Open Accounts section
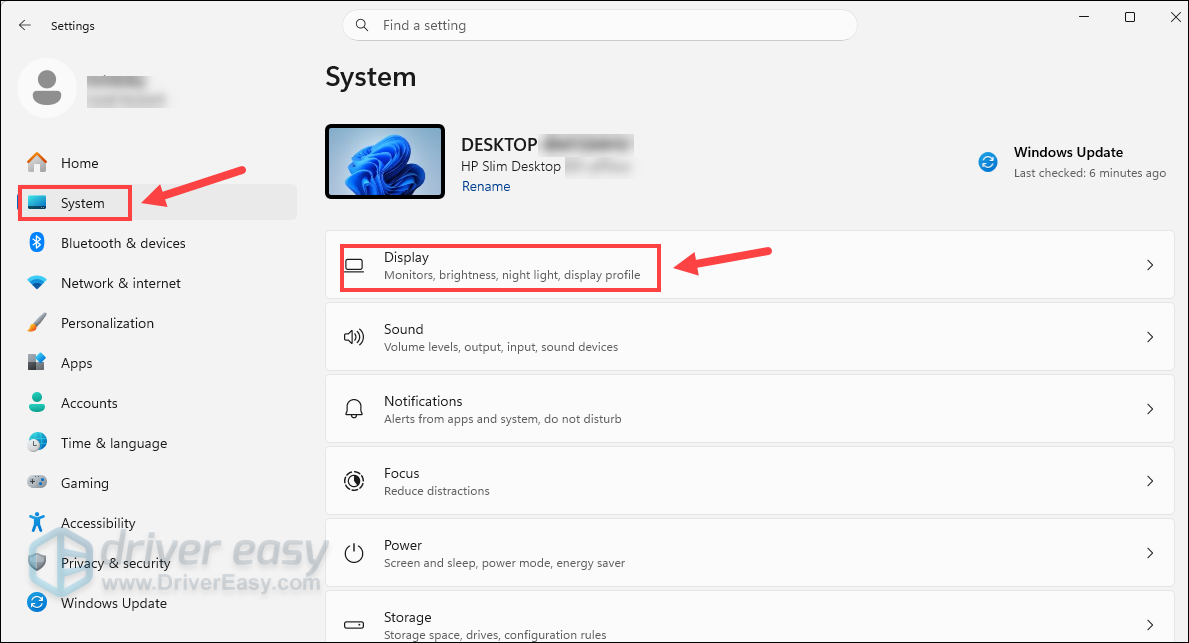The image size is (1189, 643). coord(89,403)
